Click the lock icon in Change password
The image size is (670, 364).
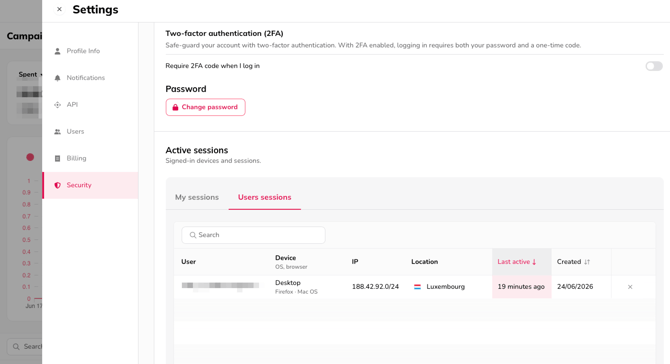click(175, 107)
